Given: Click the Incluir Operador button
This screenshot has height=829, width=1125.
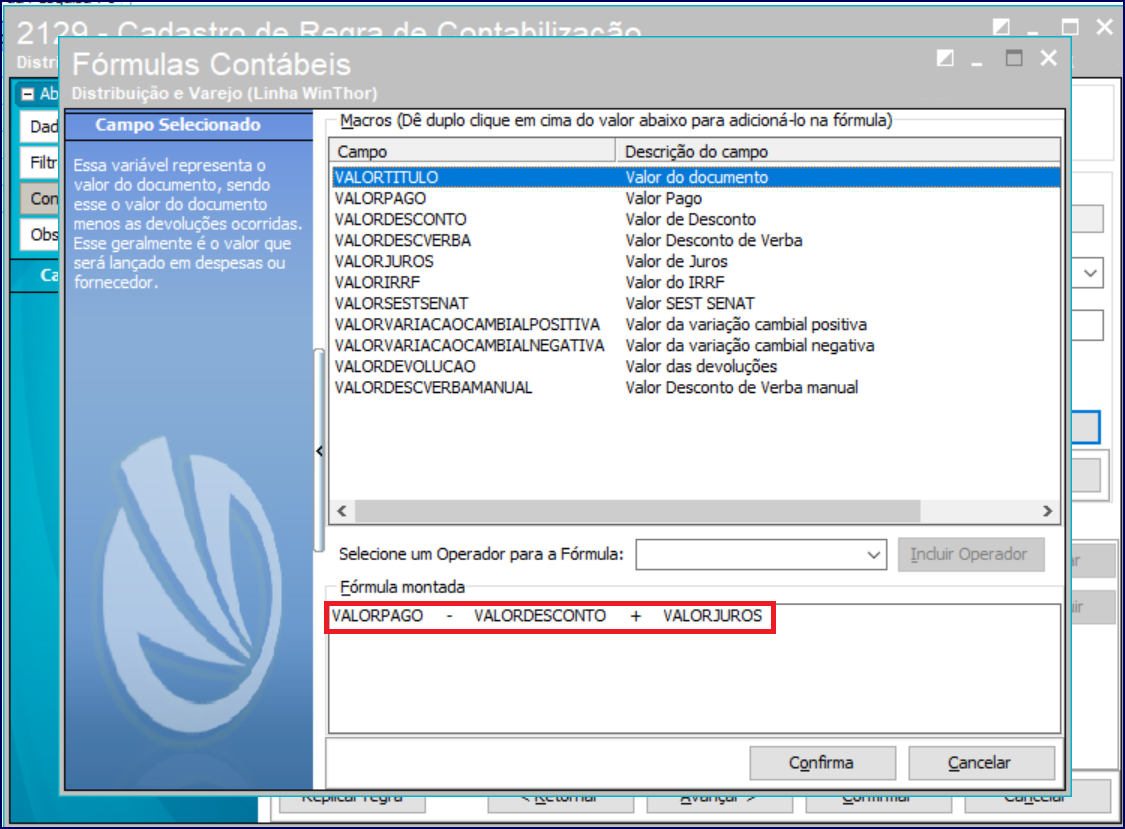Looking at the screenshot, I should (x=970, y=555).
